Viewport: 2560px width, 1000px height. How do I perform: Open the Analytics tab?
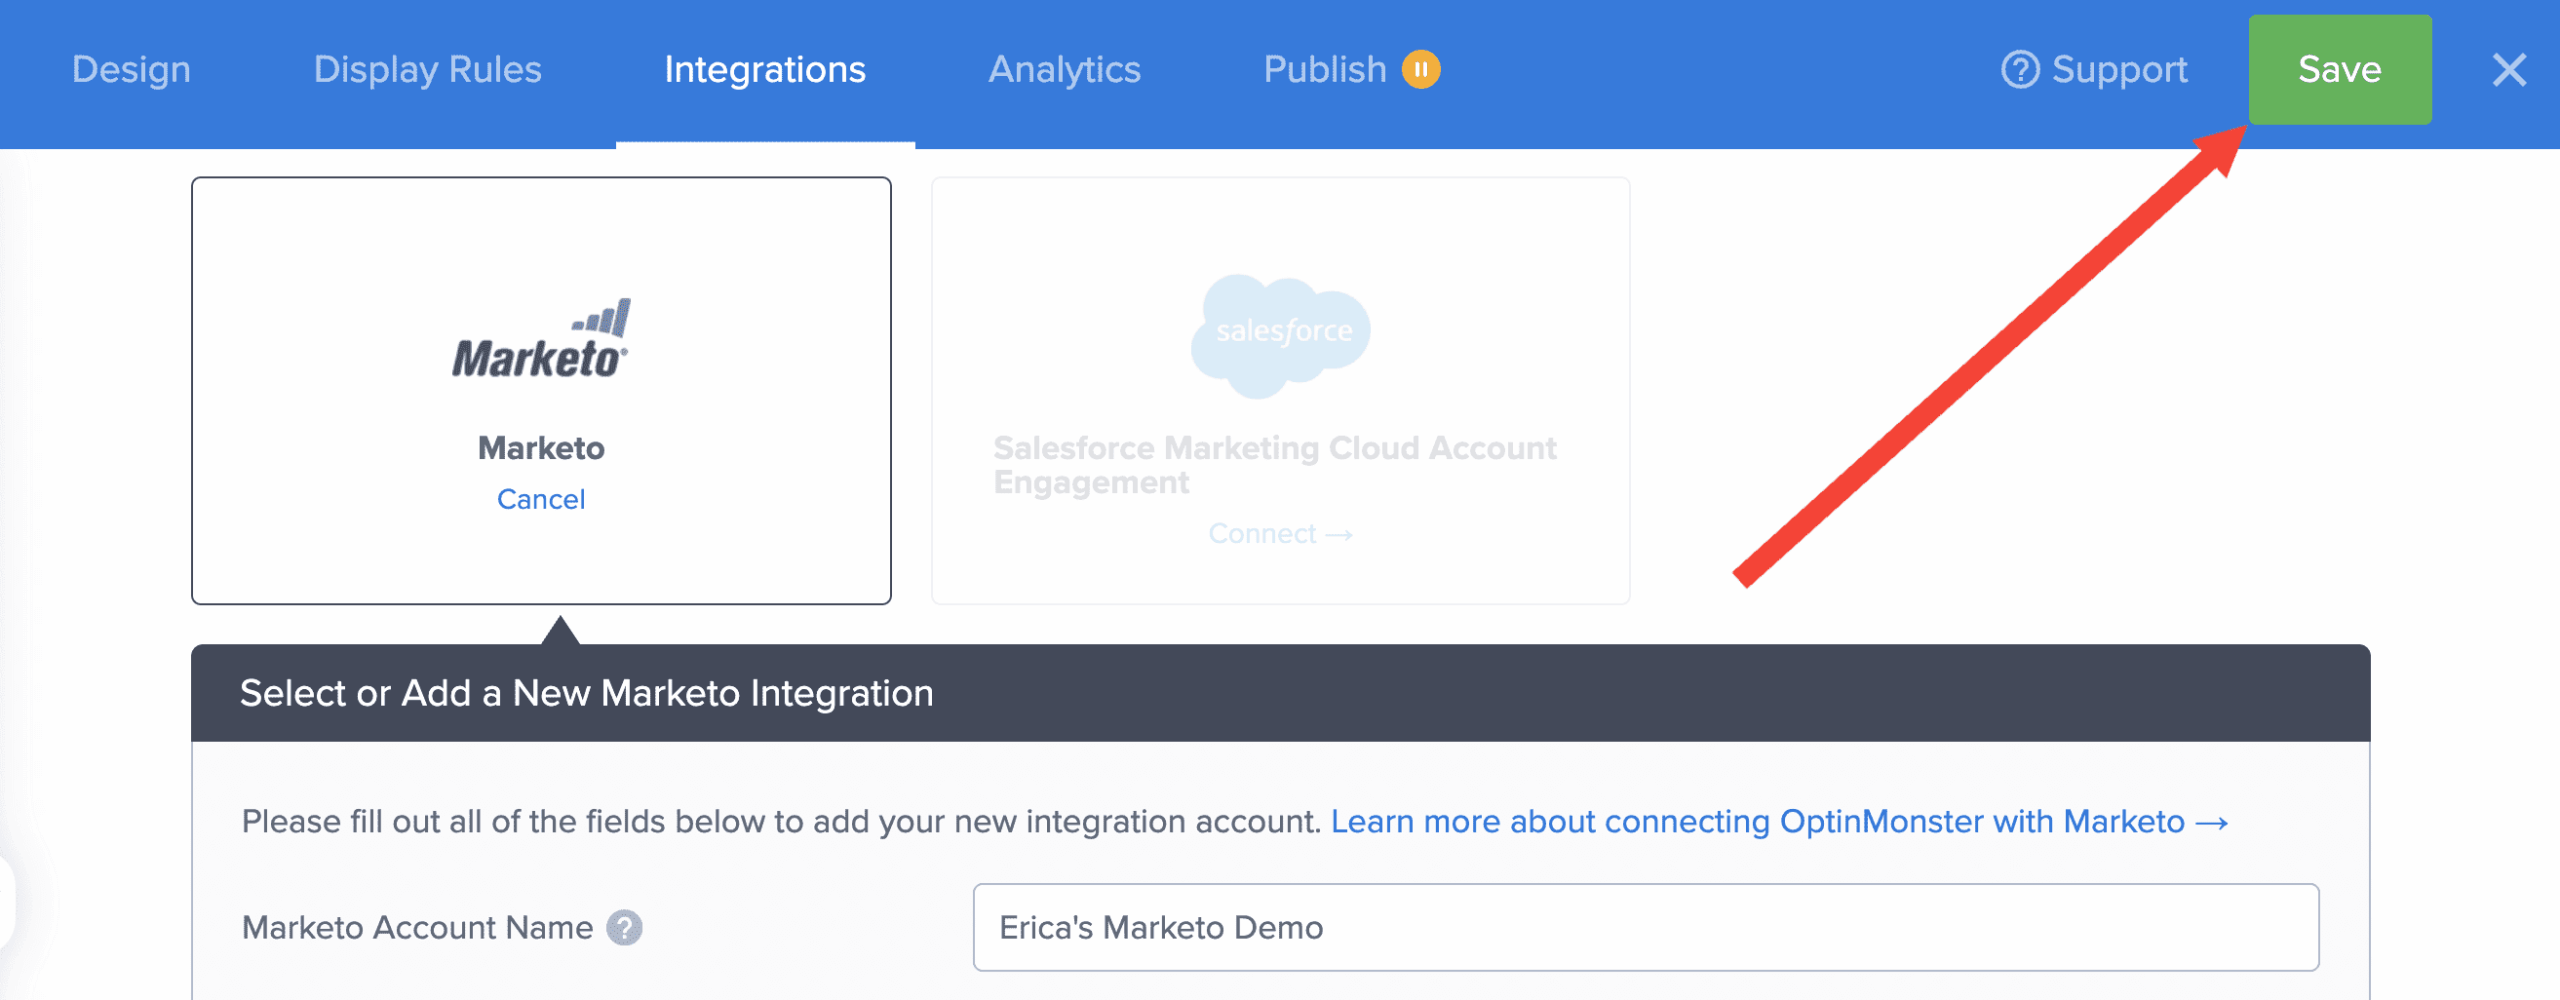[1064, 70]
